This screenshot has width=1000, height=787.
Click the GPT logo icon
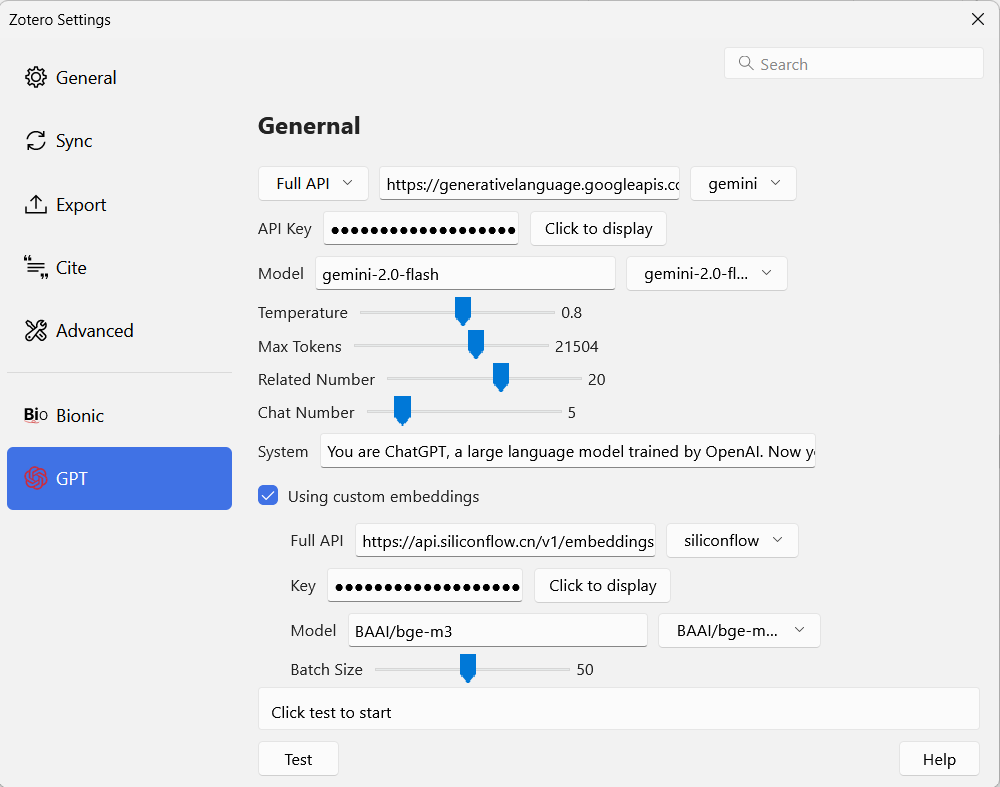point(36,479)
